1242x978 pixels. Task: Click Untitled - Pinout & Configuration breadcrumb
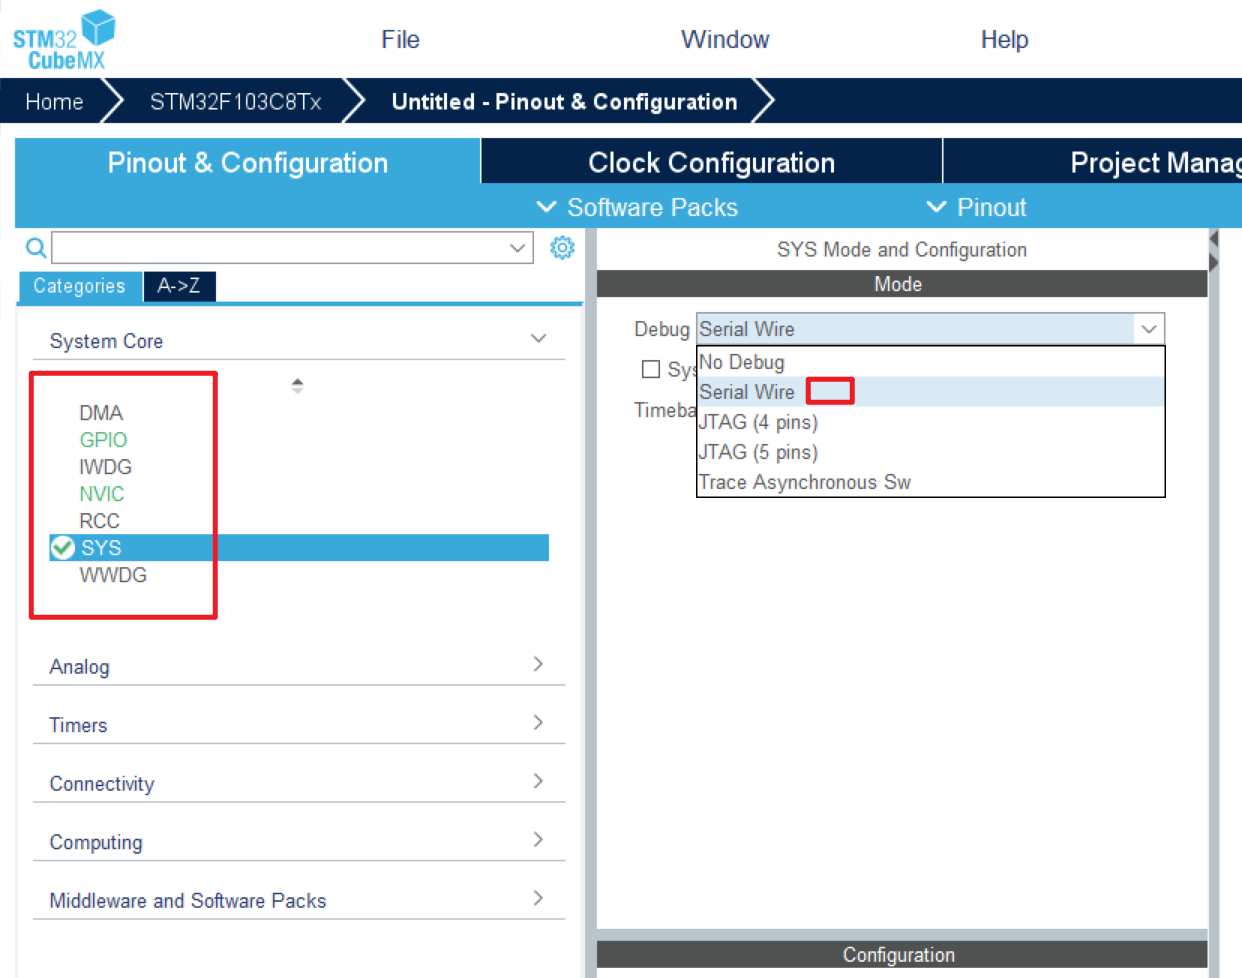(x=564, y=101)
